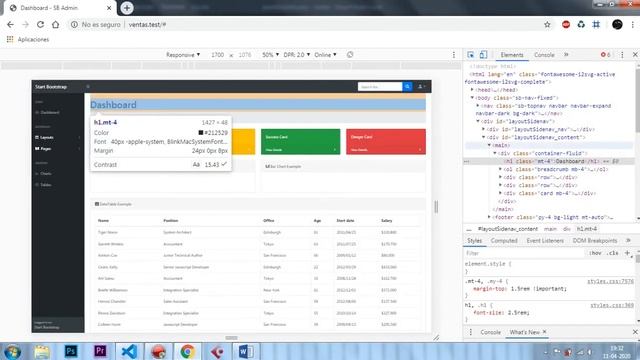Screen dimensions: 640x360
Task: Switch to the top Console panel tab
Action: pyautogui.click(x=544, y=55)
